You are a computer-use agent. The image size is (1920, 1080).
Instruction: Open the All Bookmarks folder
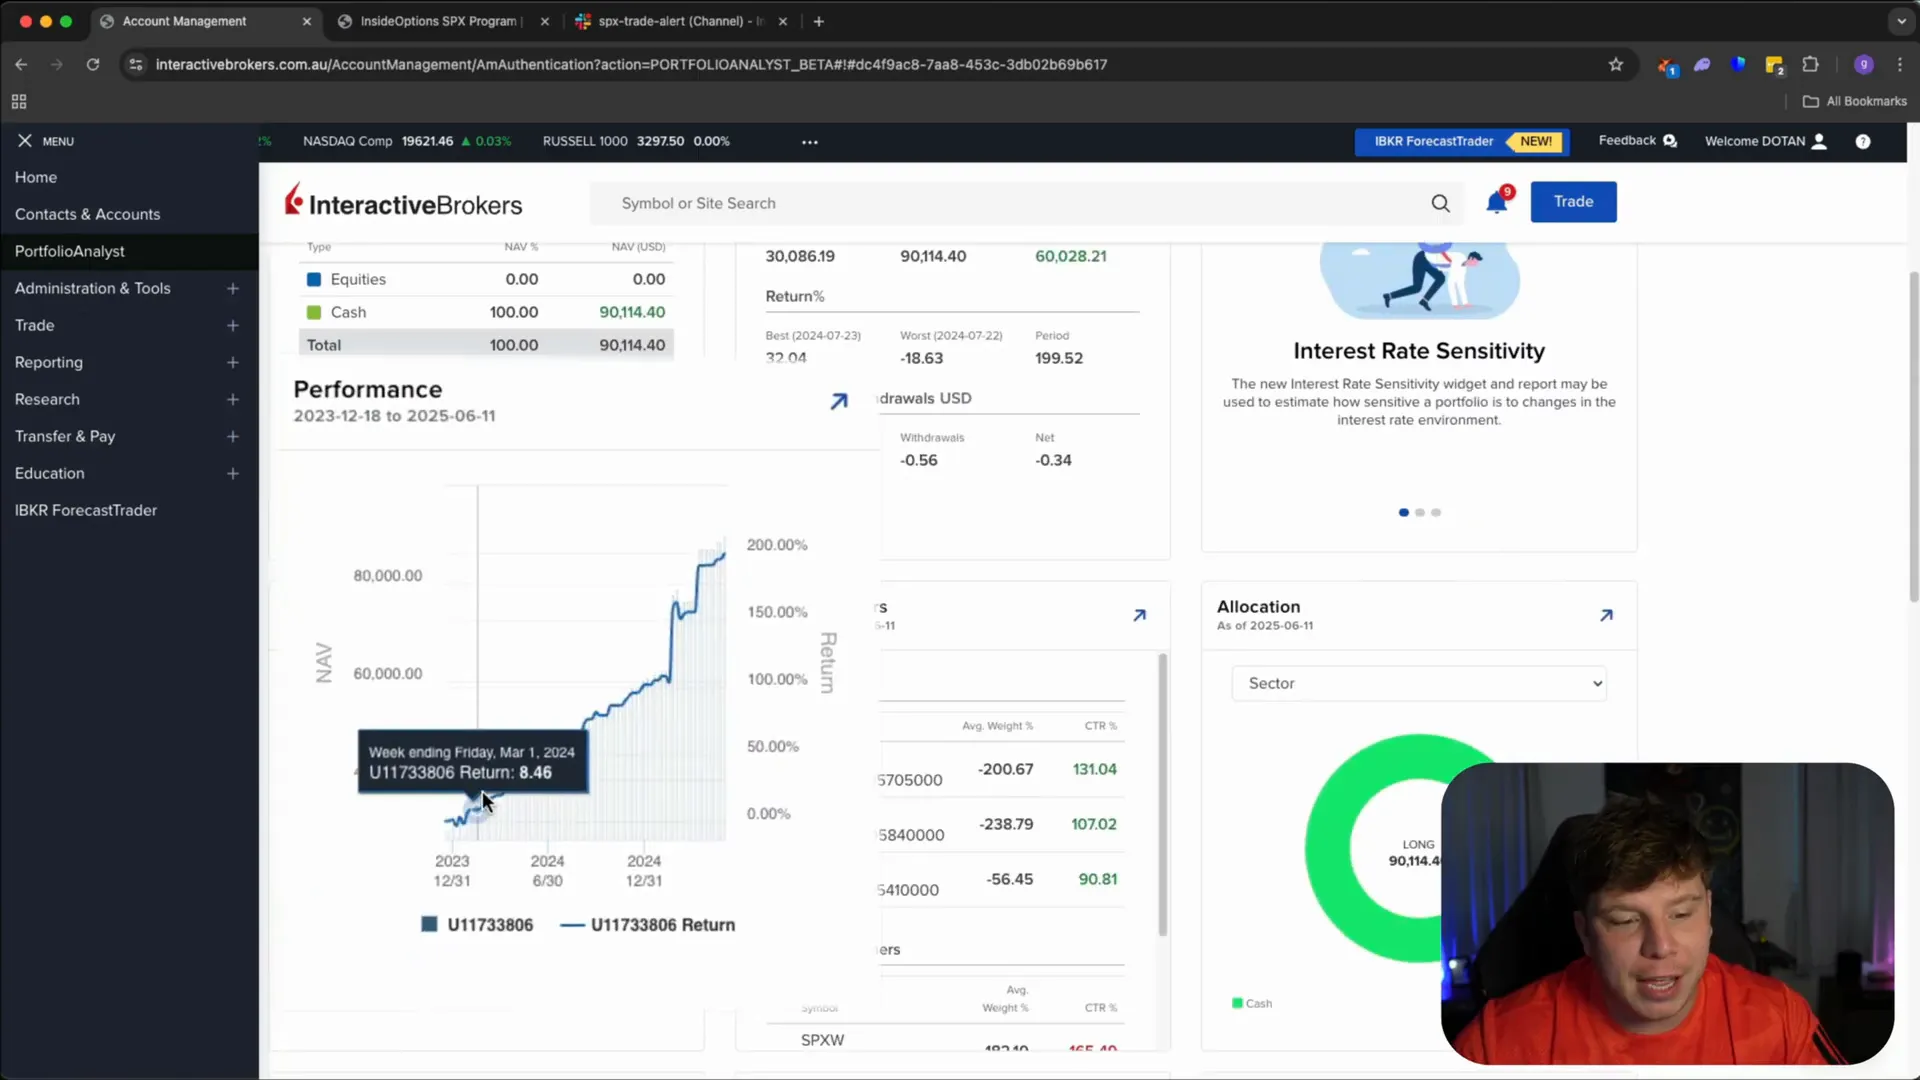[1854, 101]
